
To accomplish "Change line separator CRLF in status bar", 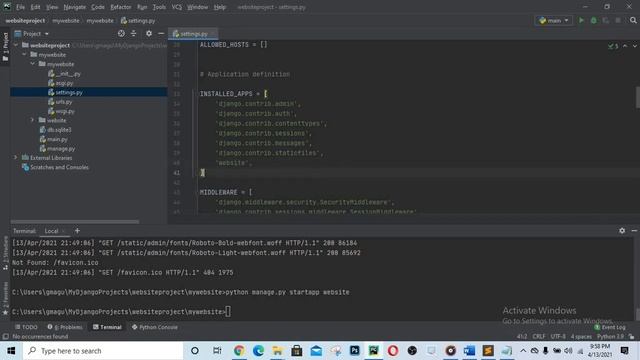I will pyautogui.click(x=539, y=337).
